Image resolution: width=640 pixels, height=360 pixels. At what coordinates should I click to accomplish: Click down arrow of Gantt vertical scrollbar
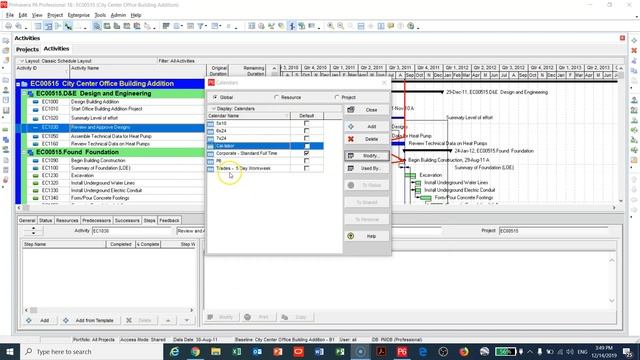click(621, 201)
